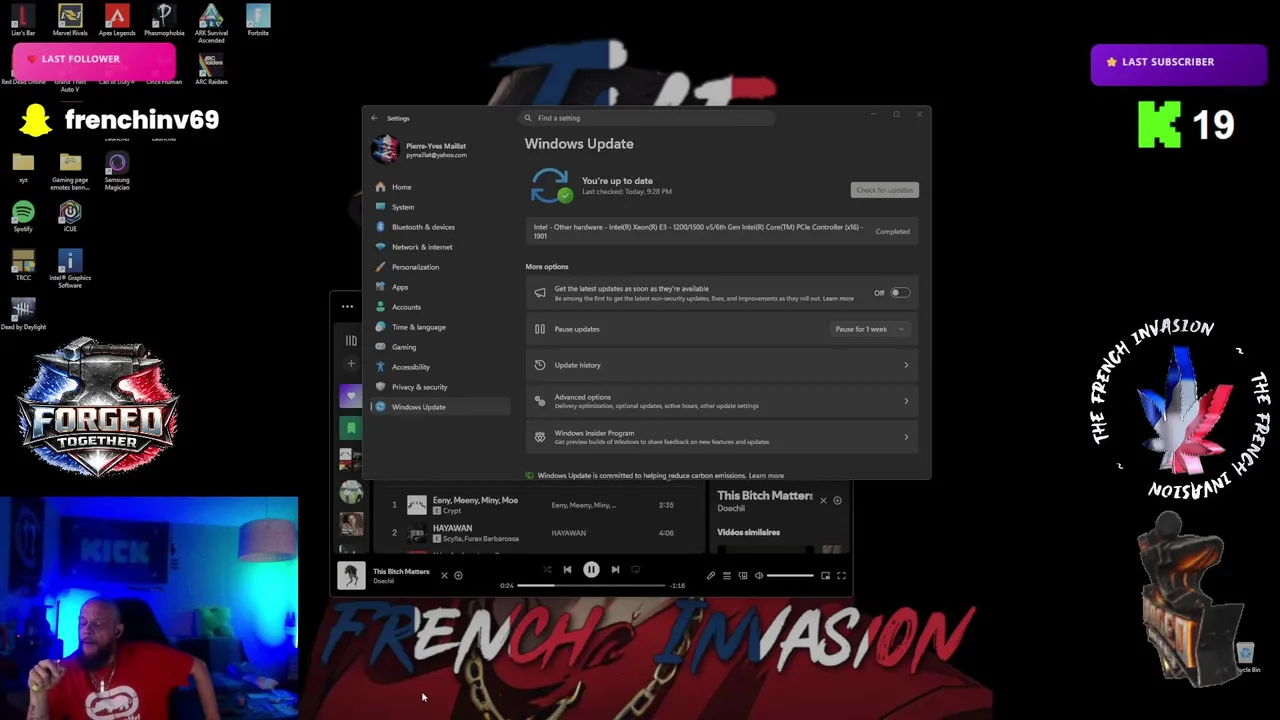Open Spotify three-dots menu
Viewport: 1280px width, 720px height.
347,307
